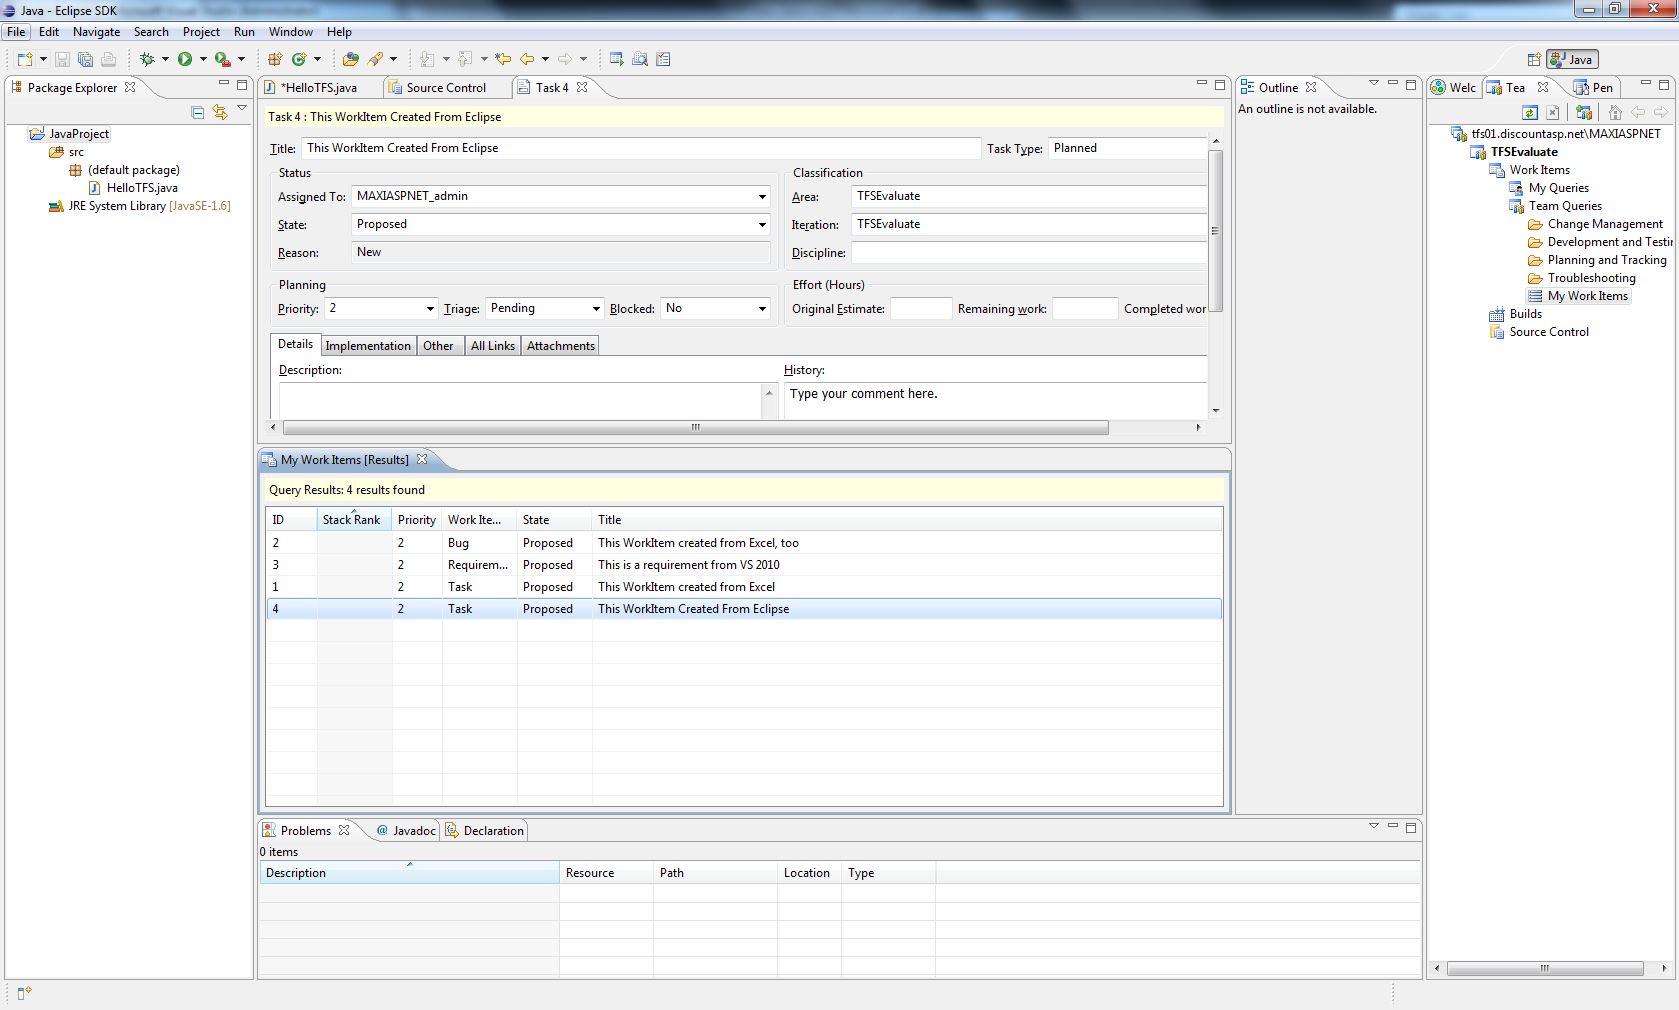Click the Original Estimate input field
This screenshot has height=1010, width=1679.
coord(921,309)
